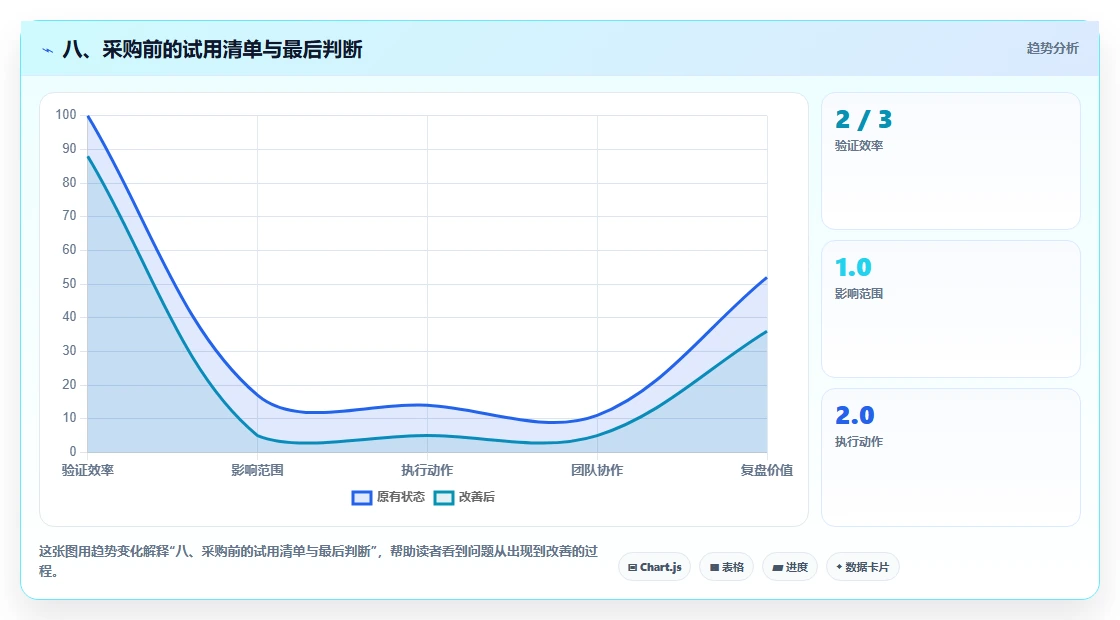Open the 1.0 影响范围 card
The image size is (1120, 620).
[951, 309]
